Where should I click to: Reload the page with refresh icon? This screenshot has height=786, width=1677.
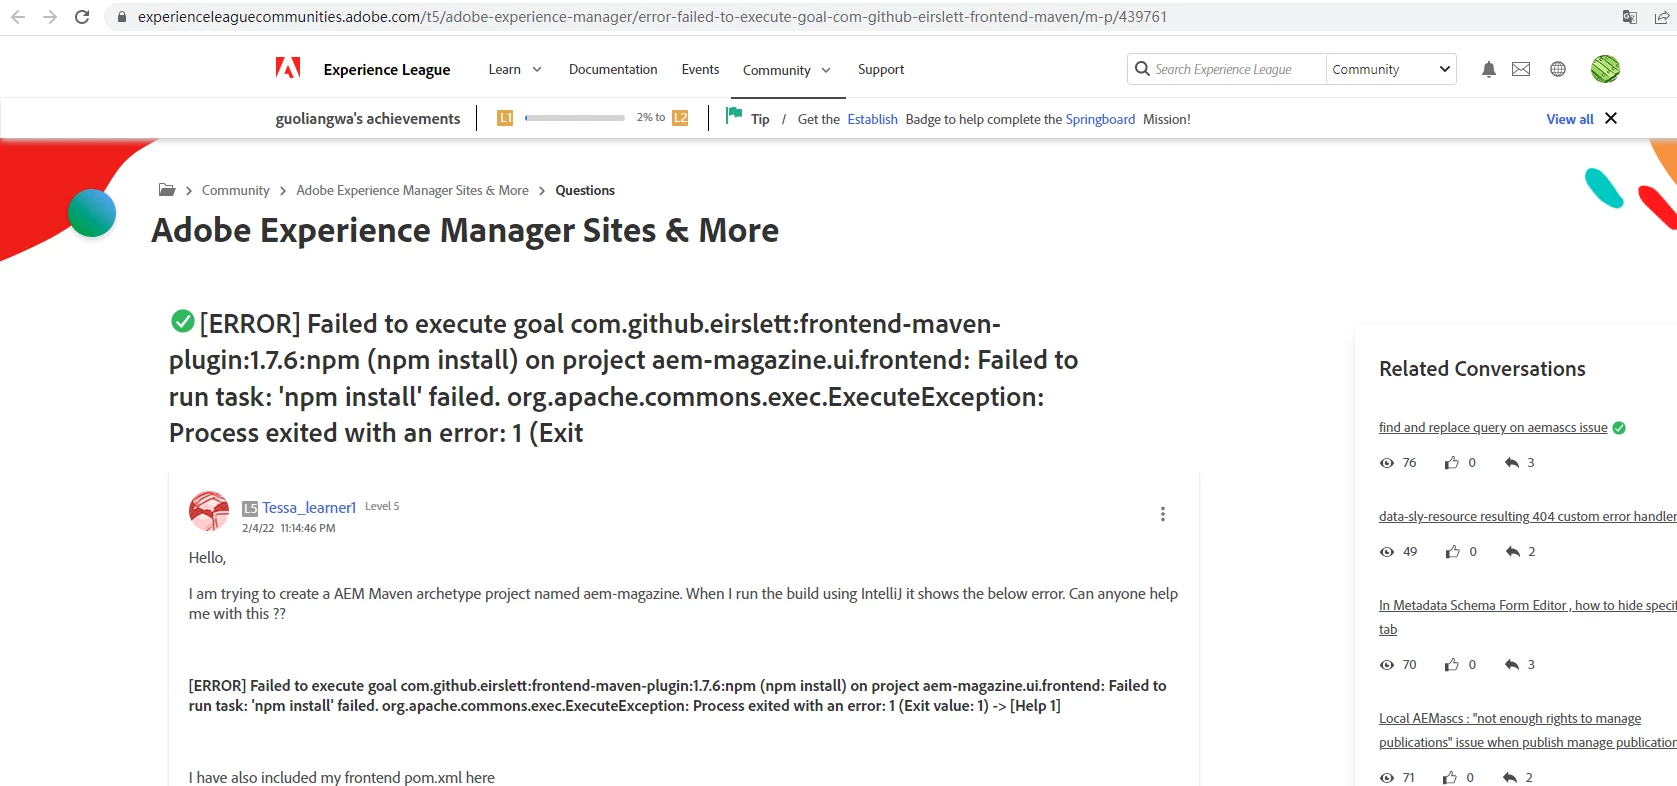[82, 17]
